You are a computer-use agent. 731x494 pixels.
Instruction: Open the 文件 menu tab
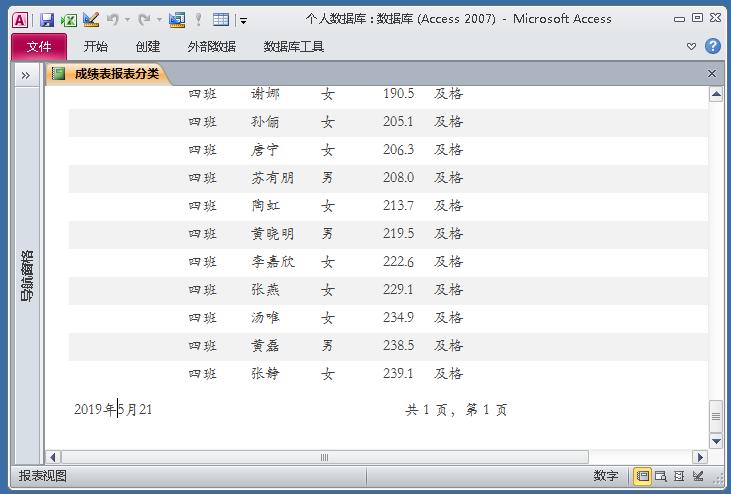pyautogui.click(x=39, y=46)
